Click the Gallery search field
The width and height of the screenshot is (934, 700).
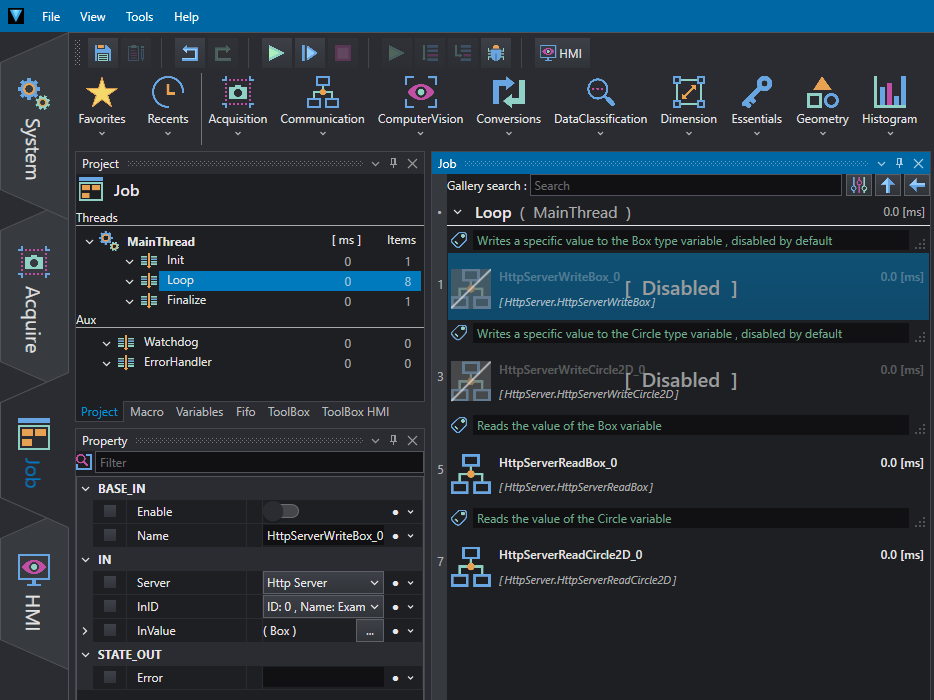point(686,186)
